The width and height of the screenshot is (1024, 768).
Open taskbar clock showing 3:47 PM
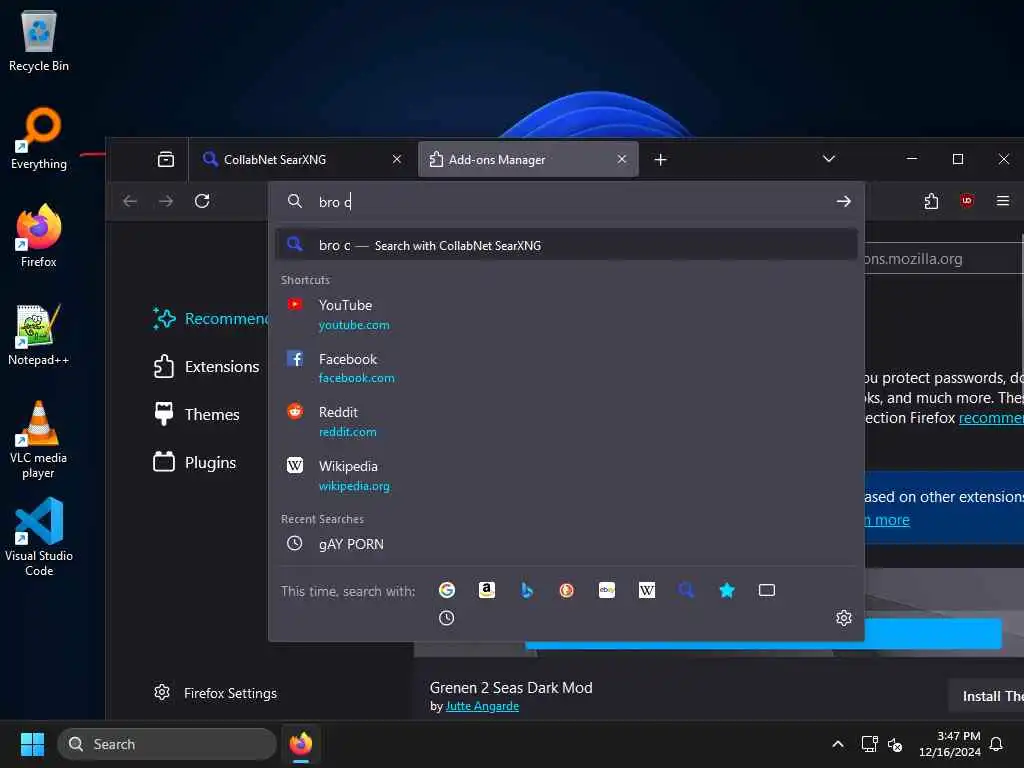pyautogui.click(x=950, y=744)
